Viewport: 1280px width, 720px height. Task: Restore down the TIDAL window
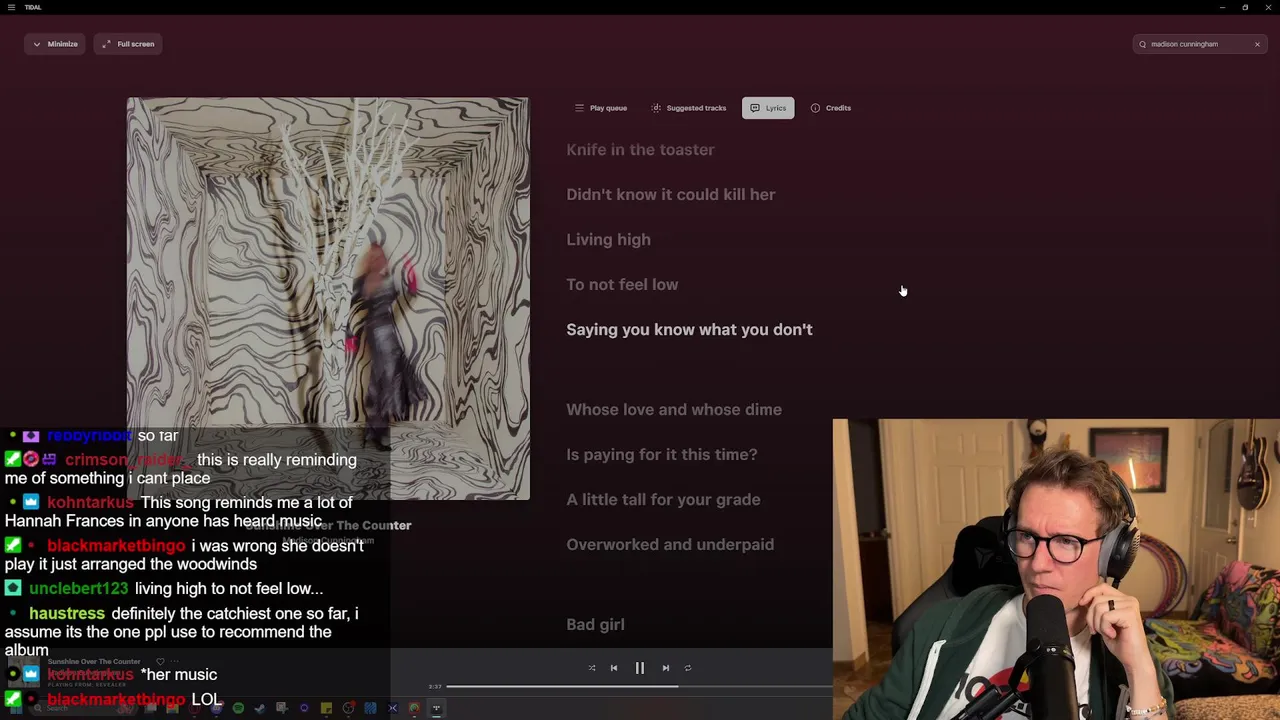[1245, 7]
